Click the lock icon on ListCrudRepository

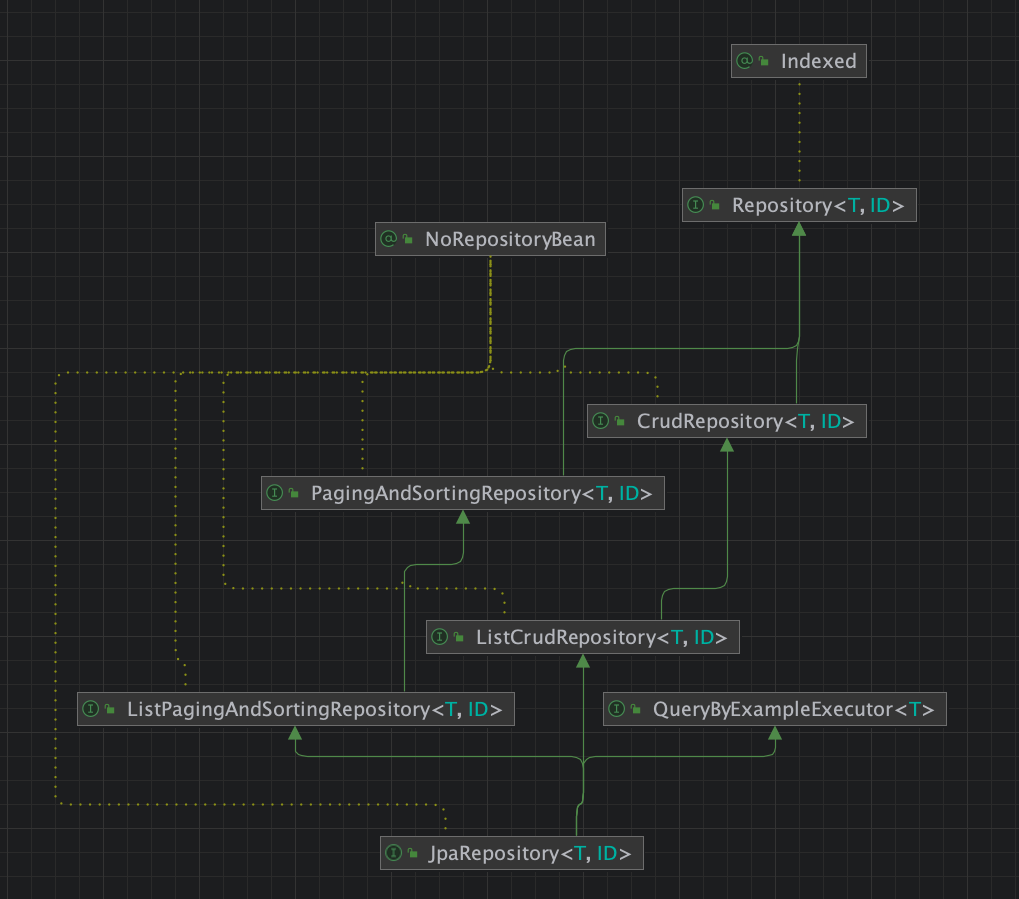459,637
